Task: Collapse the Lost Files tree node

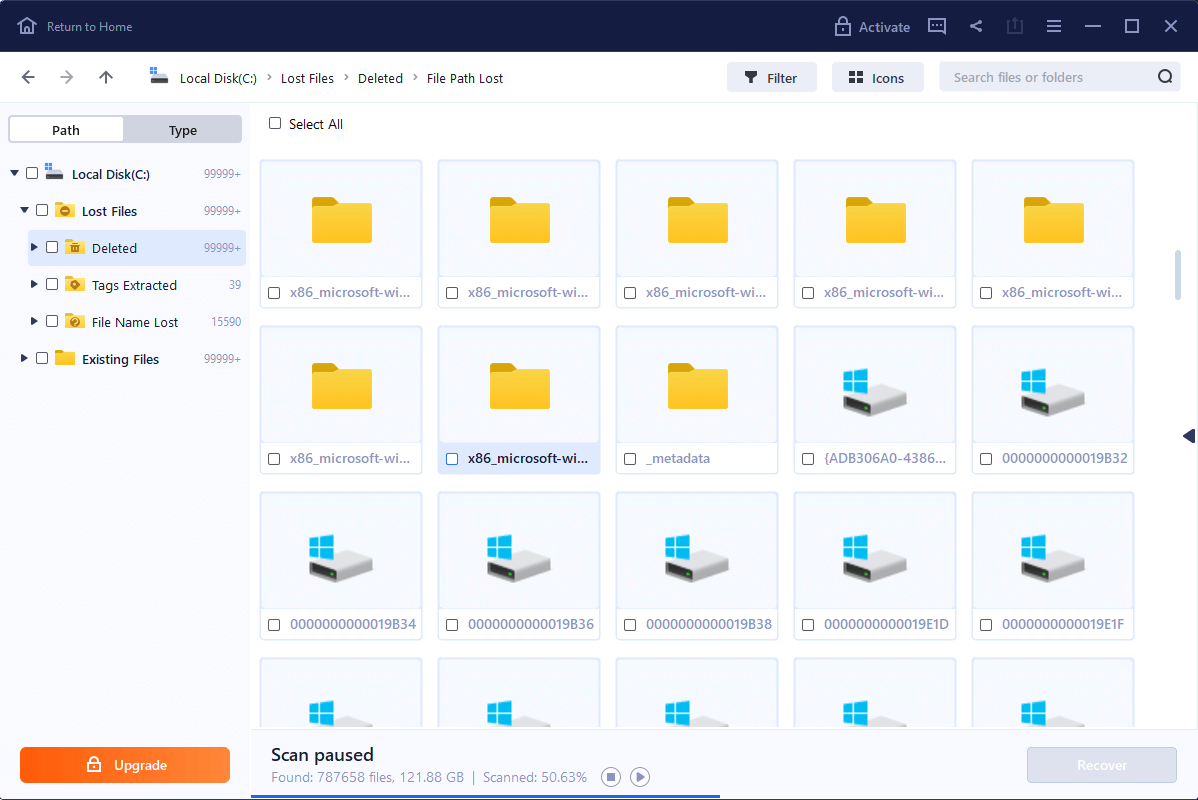Action: click(24, 211)
